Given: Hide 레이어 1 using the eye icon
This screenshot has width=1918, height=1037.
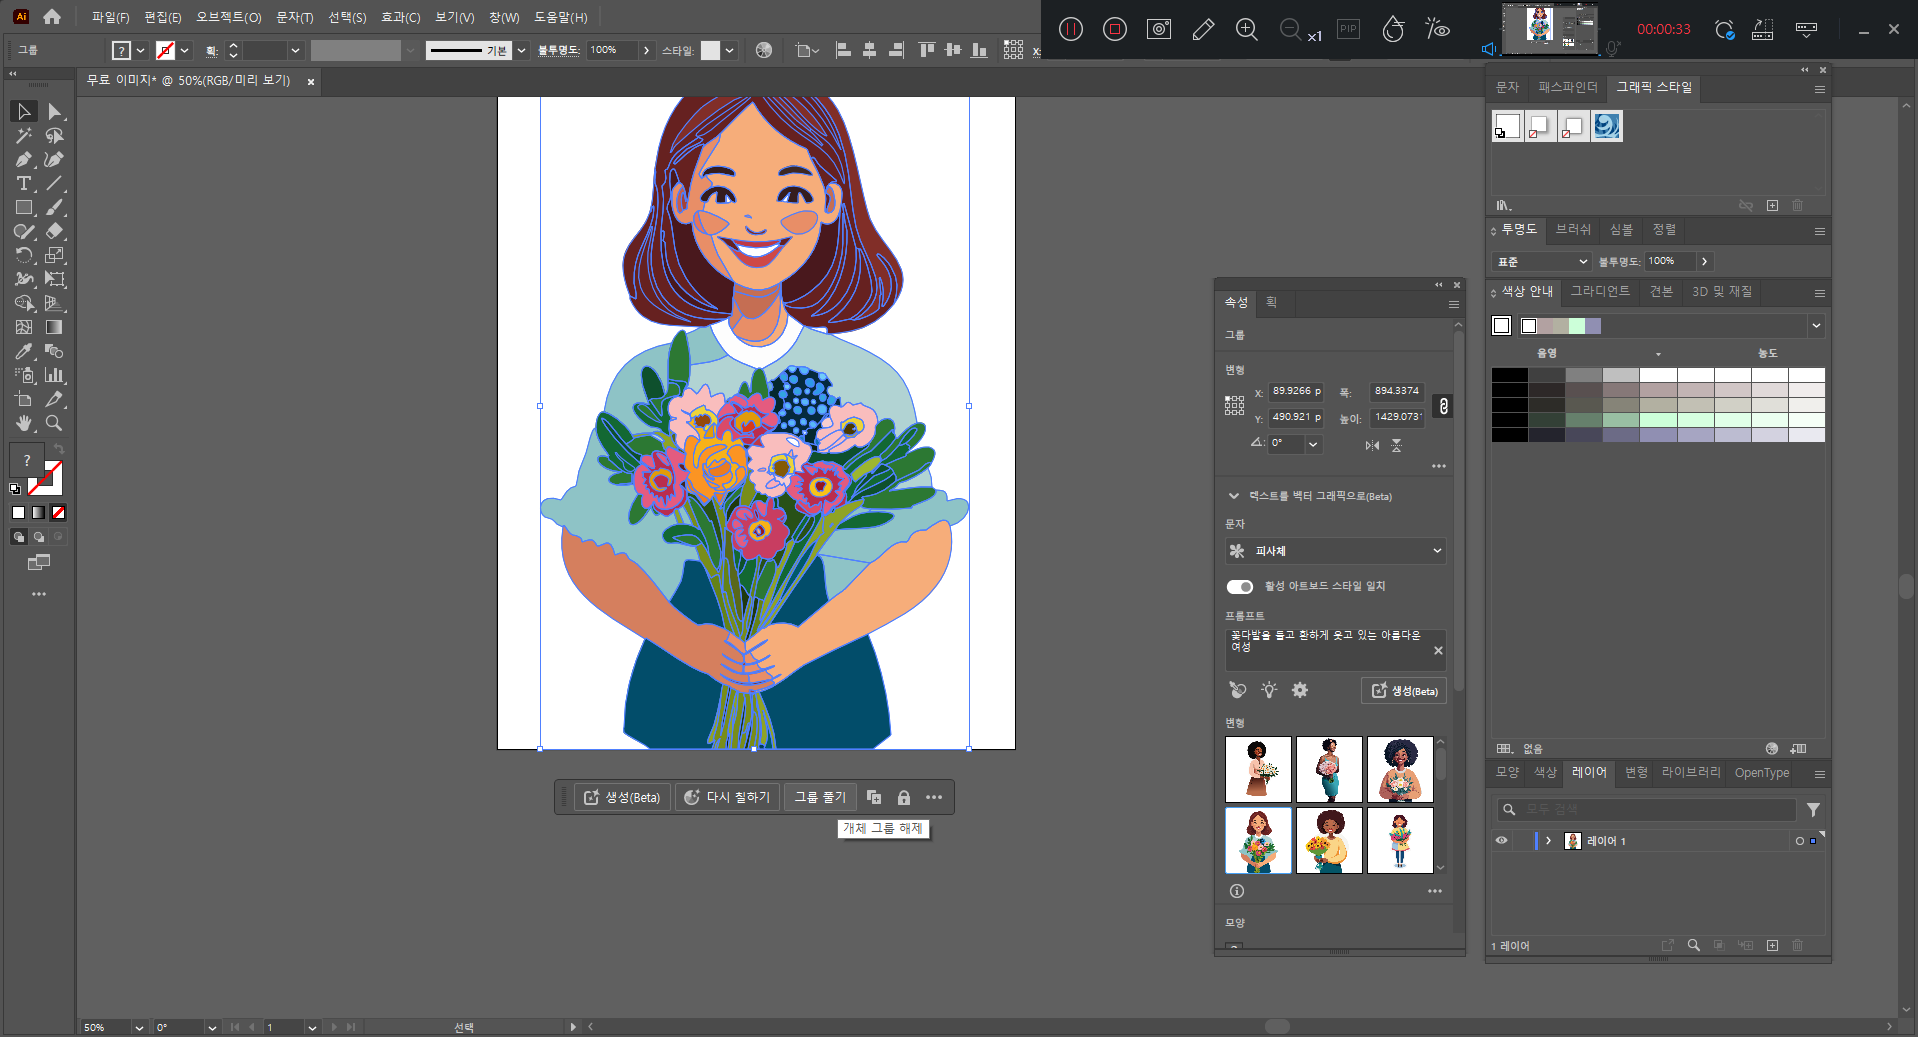Looking at the screenshot, I should point(1501,841).
